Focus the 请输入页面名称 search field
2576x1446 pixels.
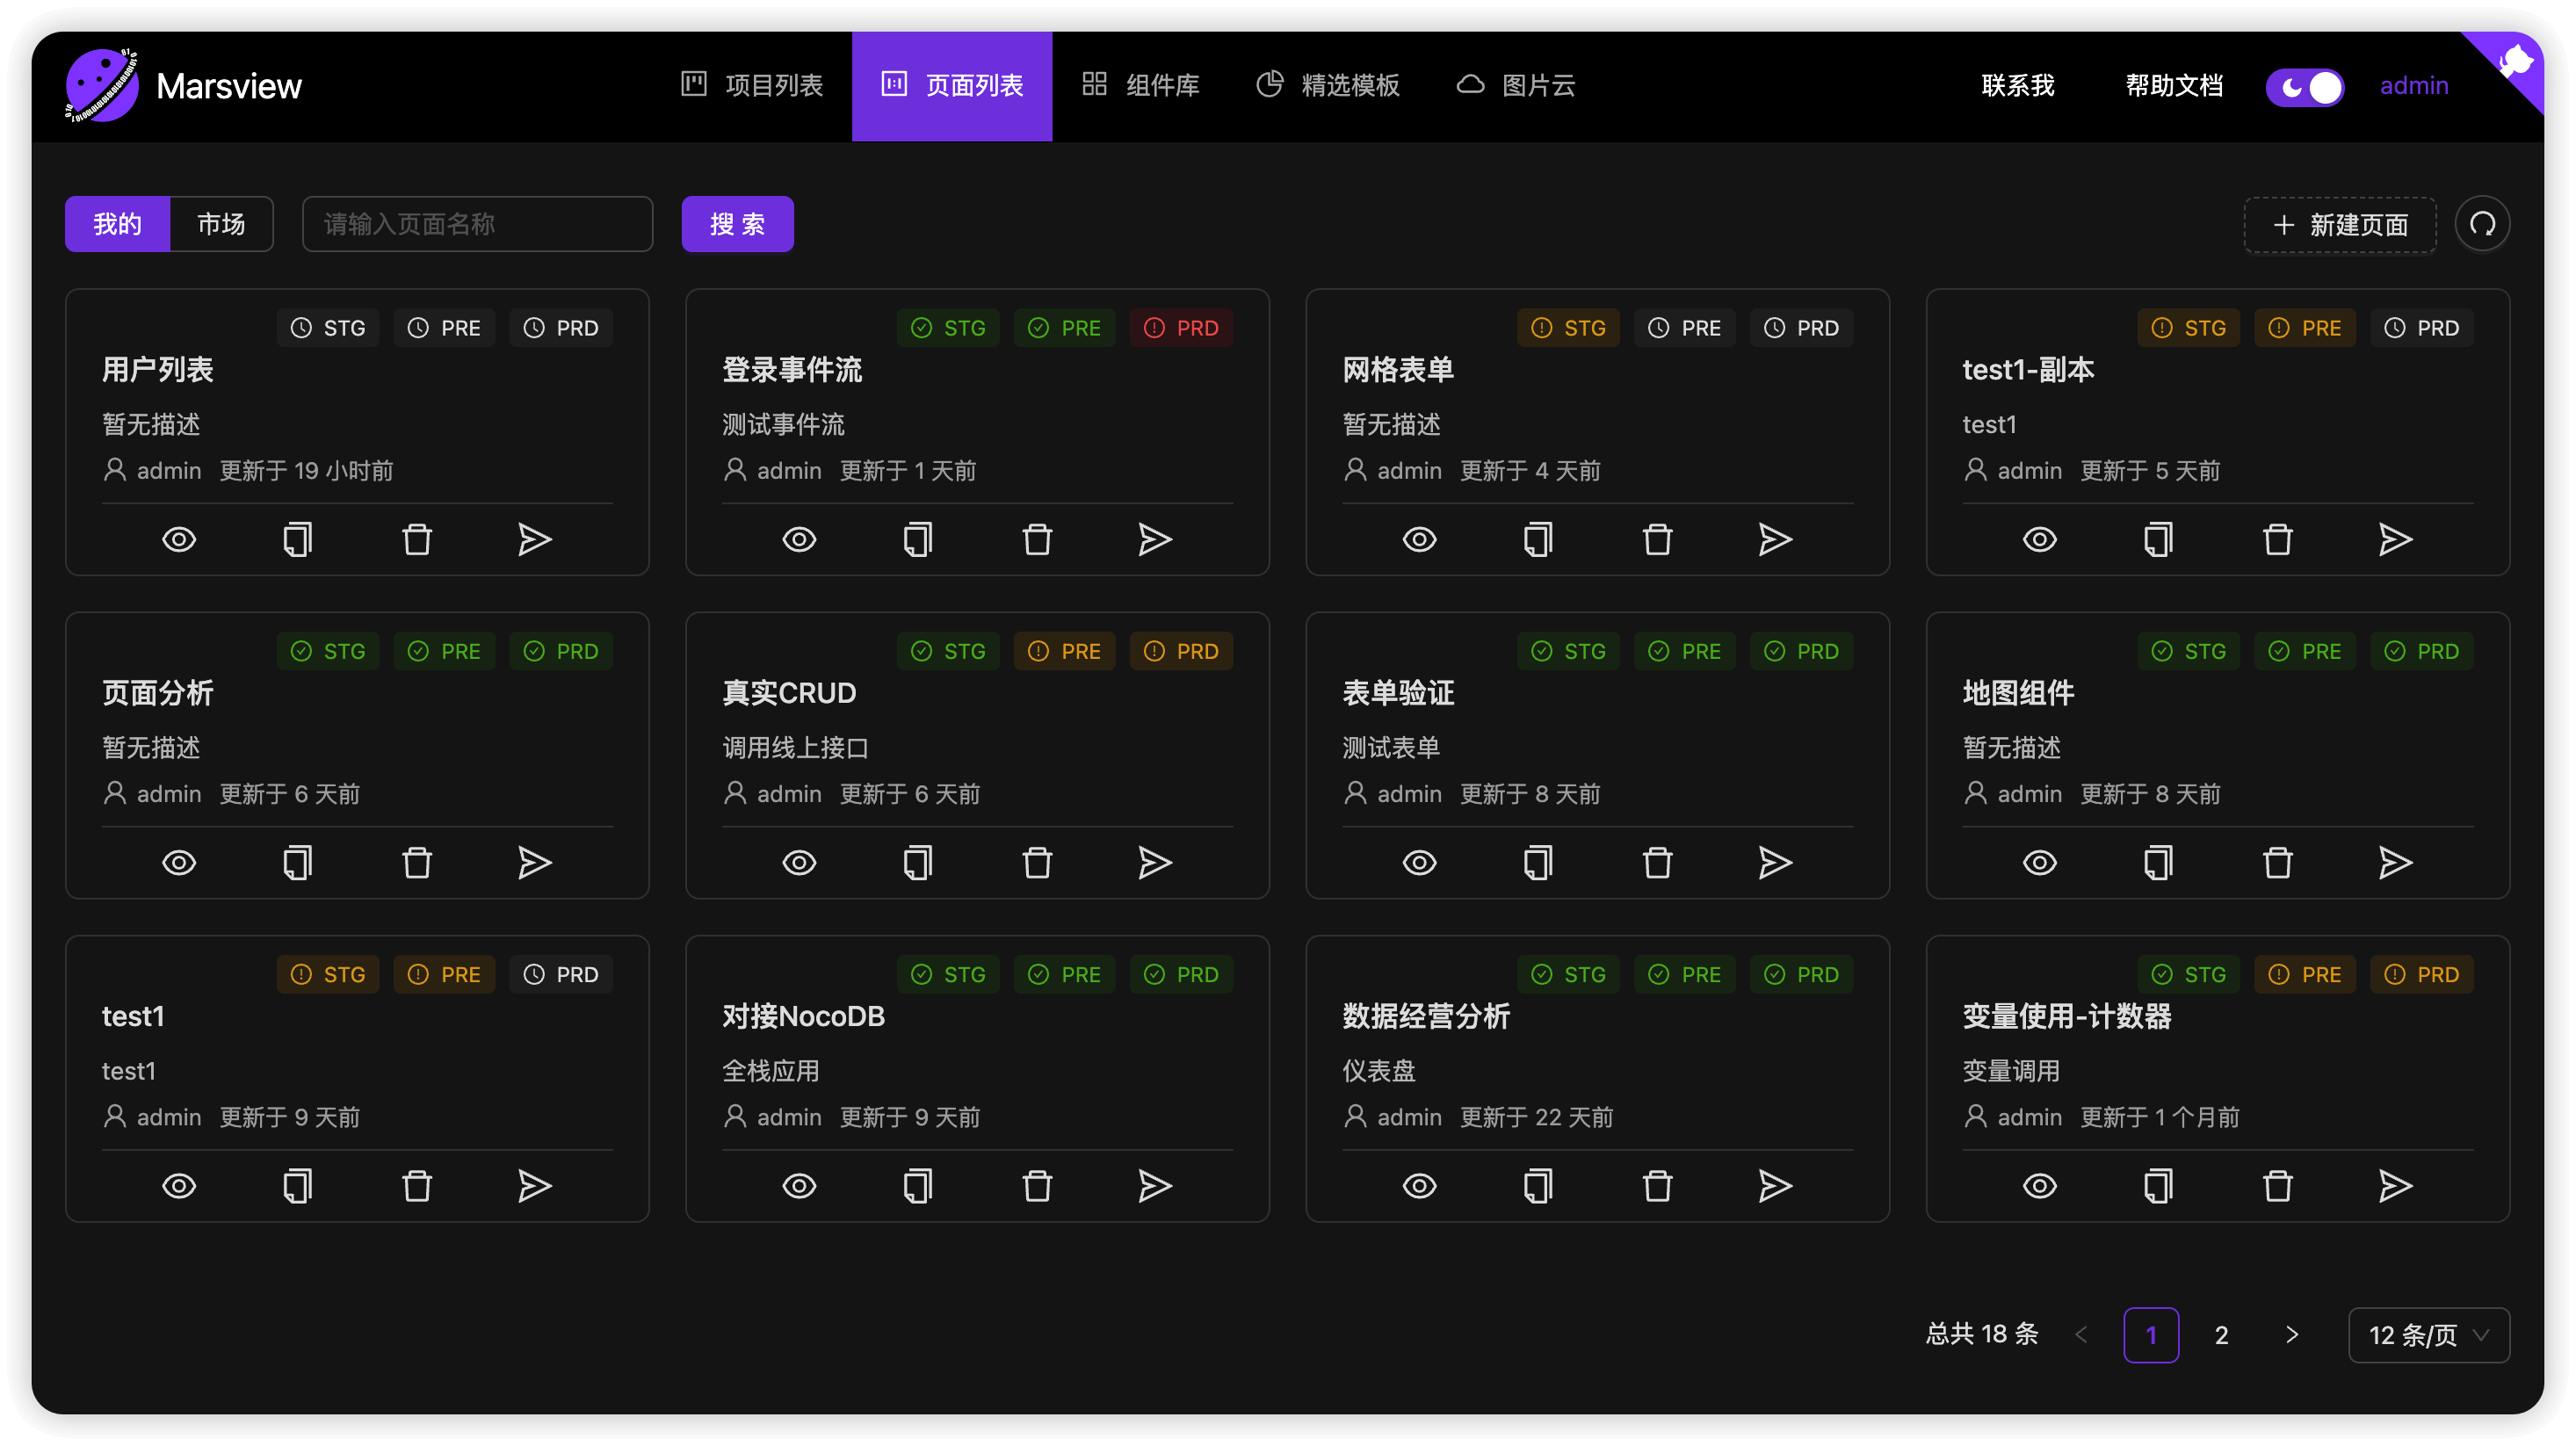point(477,224)
